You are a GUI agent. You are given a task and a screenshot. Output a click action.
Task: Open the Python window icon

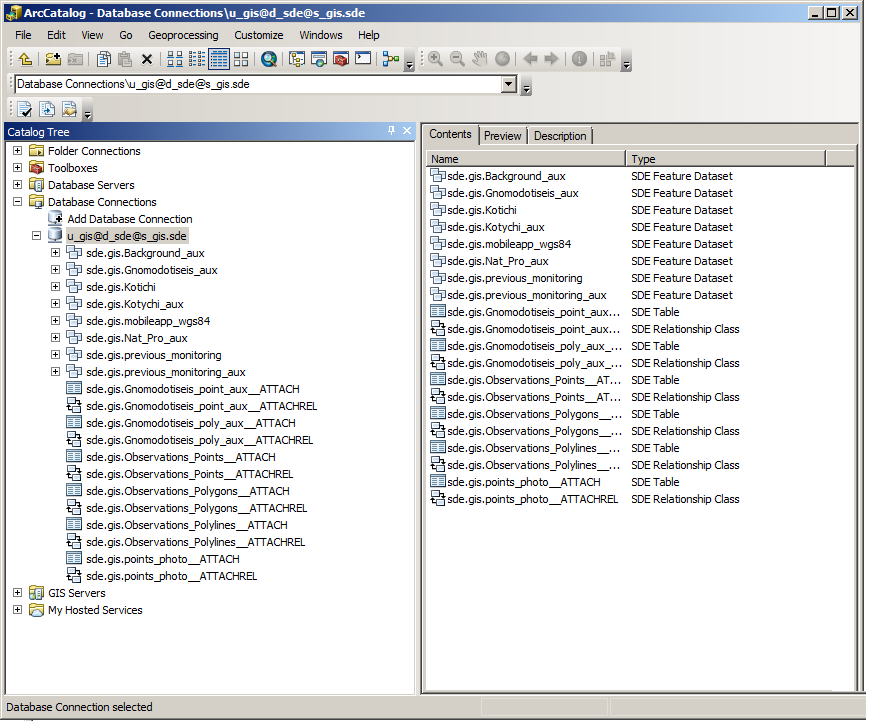tap(363, 59)
